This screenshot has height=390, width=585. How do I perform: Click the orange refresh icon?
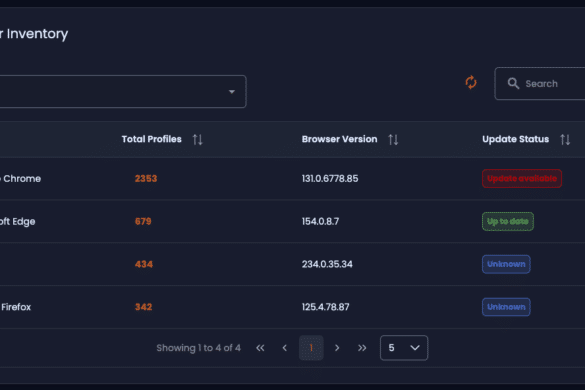tap(471, 82)
